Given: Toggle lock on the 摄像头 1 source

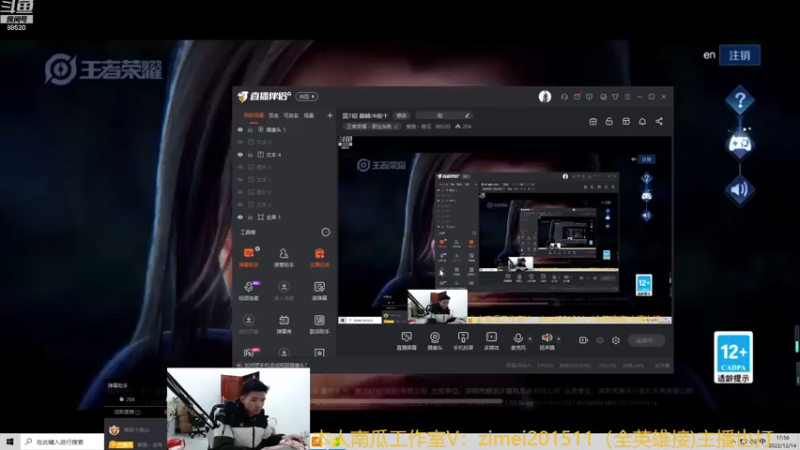Looking at the screenshot, I should 251,130.
